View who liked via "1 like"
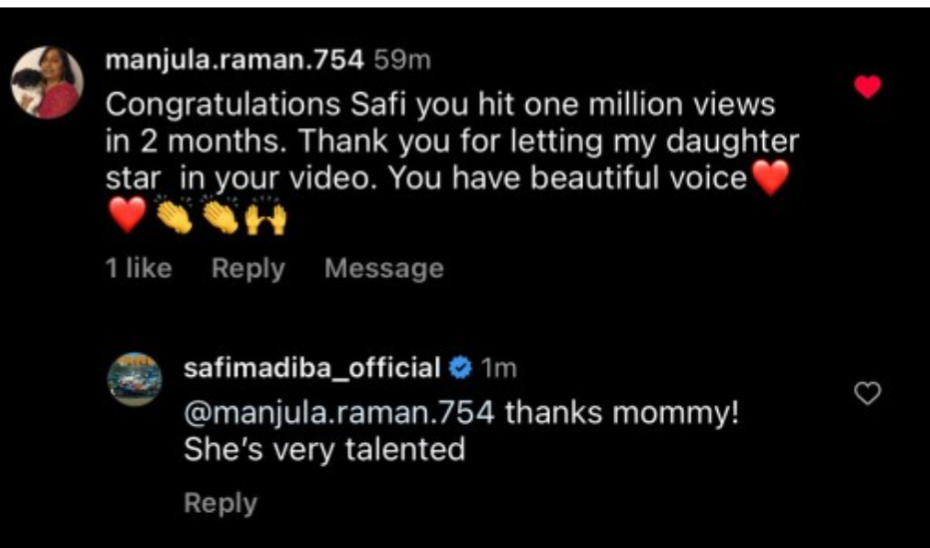 coord(139,268)
